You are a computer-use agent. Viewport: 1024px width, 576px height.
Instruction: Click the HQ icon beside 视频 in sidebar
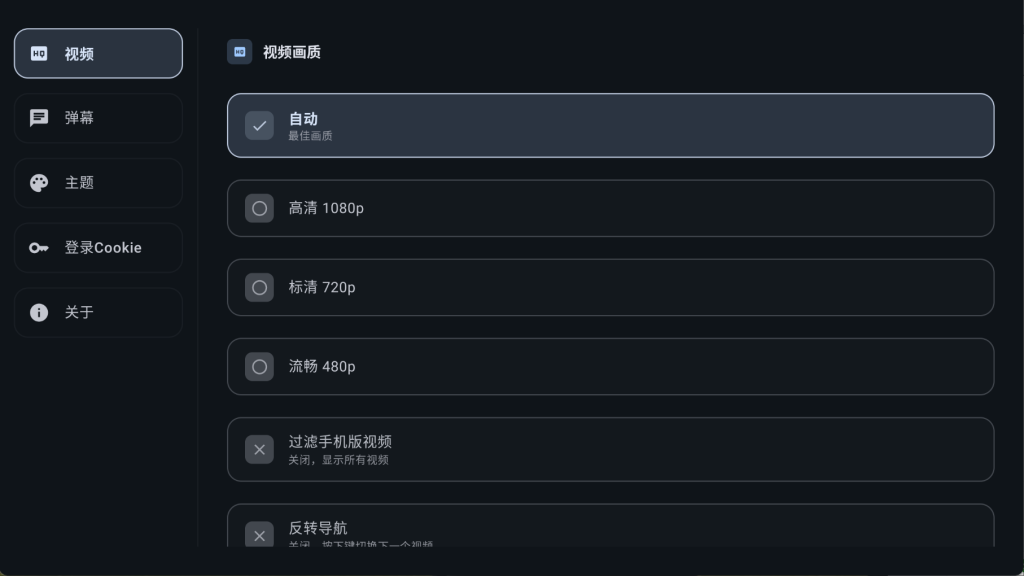tap(39, 54)
